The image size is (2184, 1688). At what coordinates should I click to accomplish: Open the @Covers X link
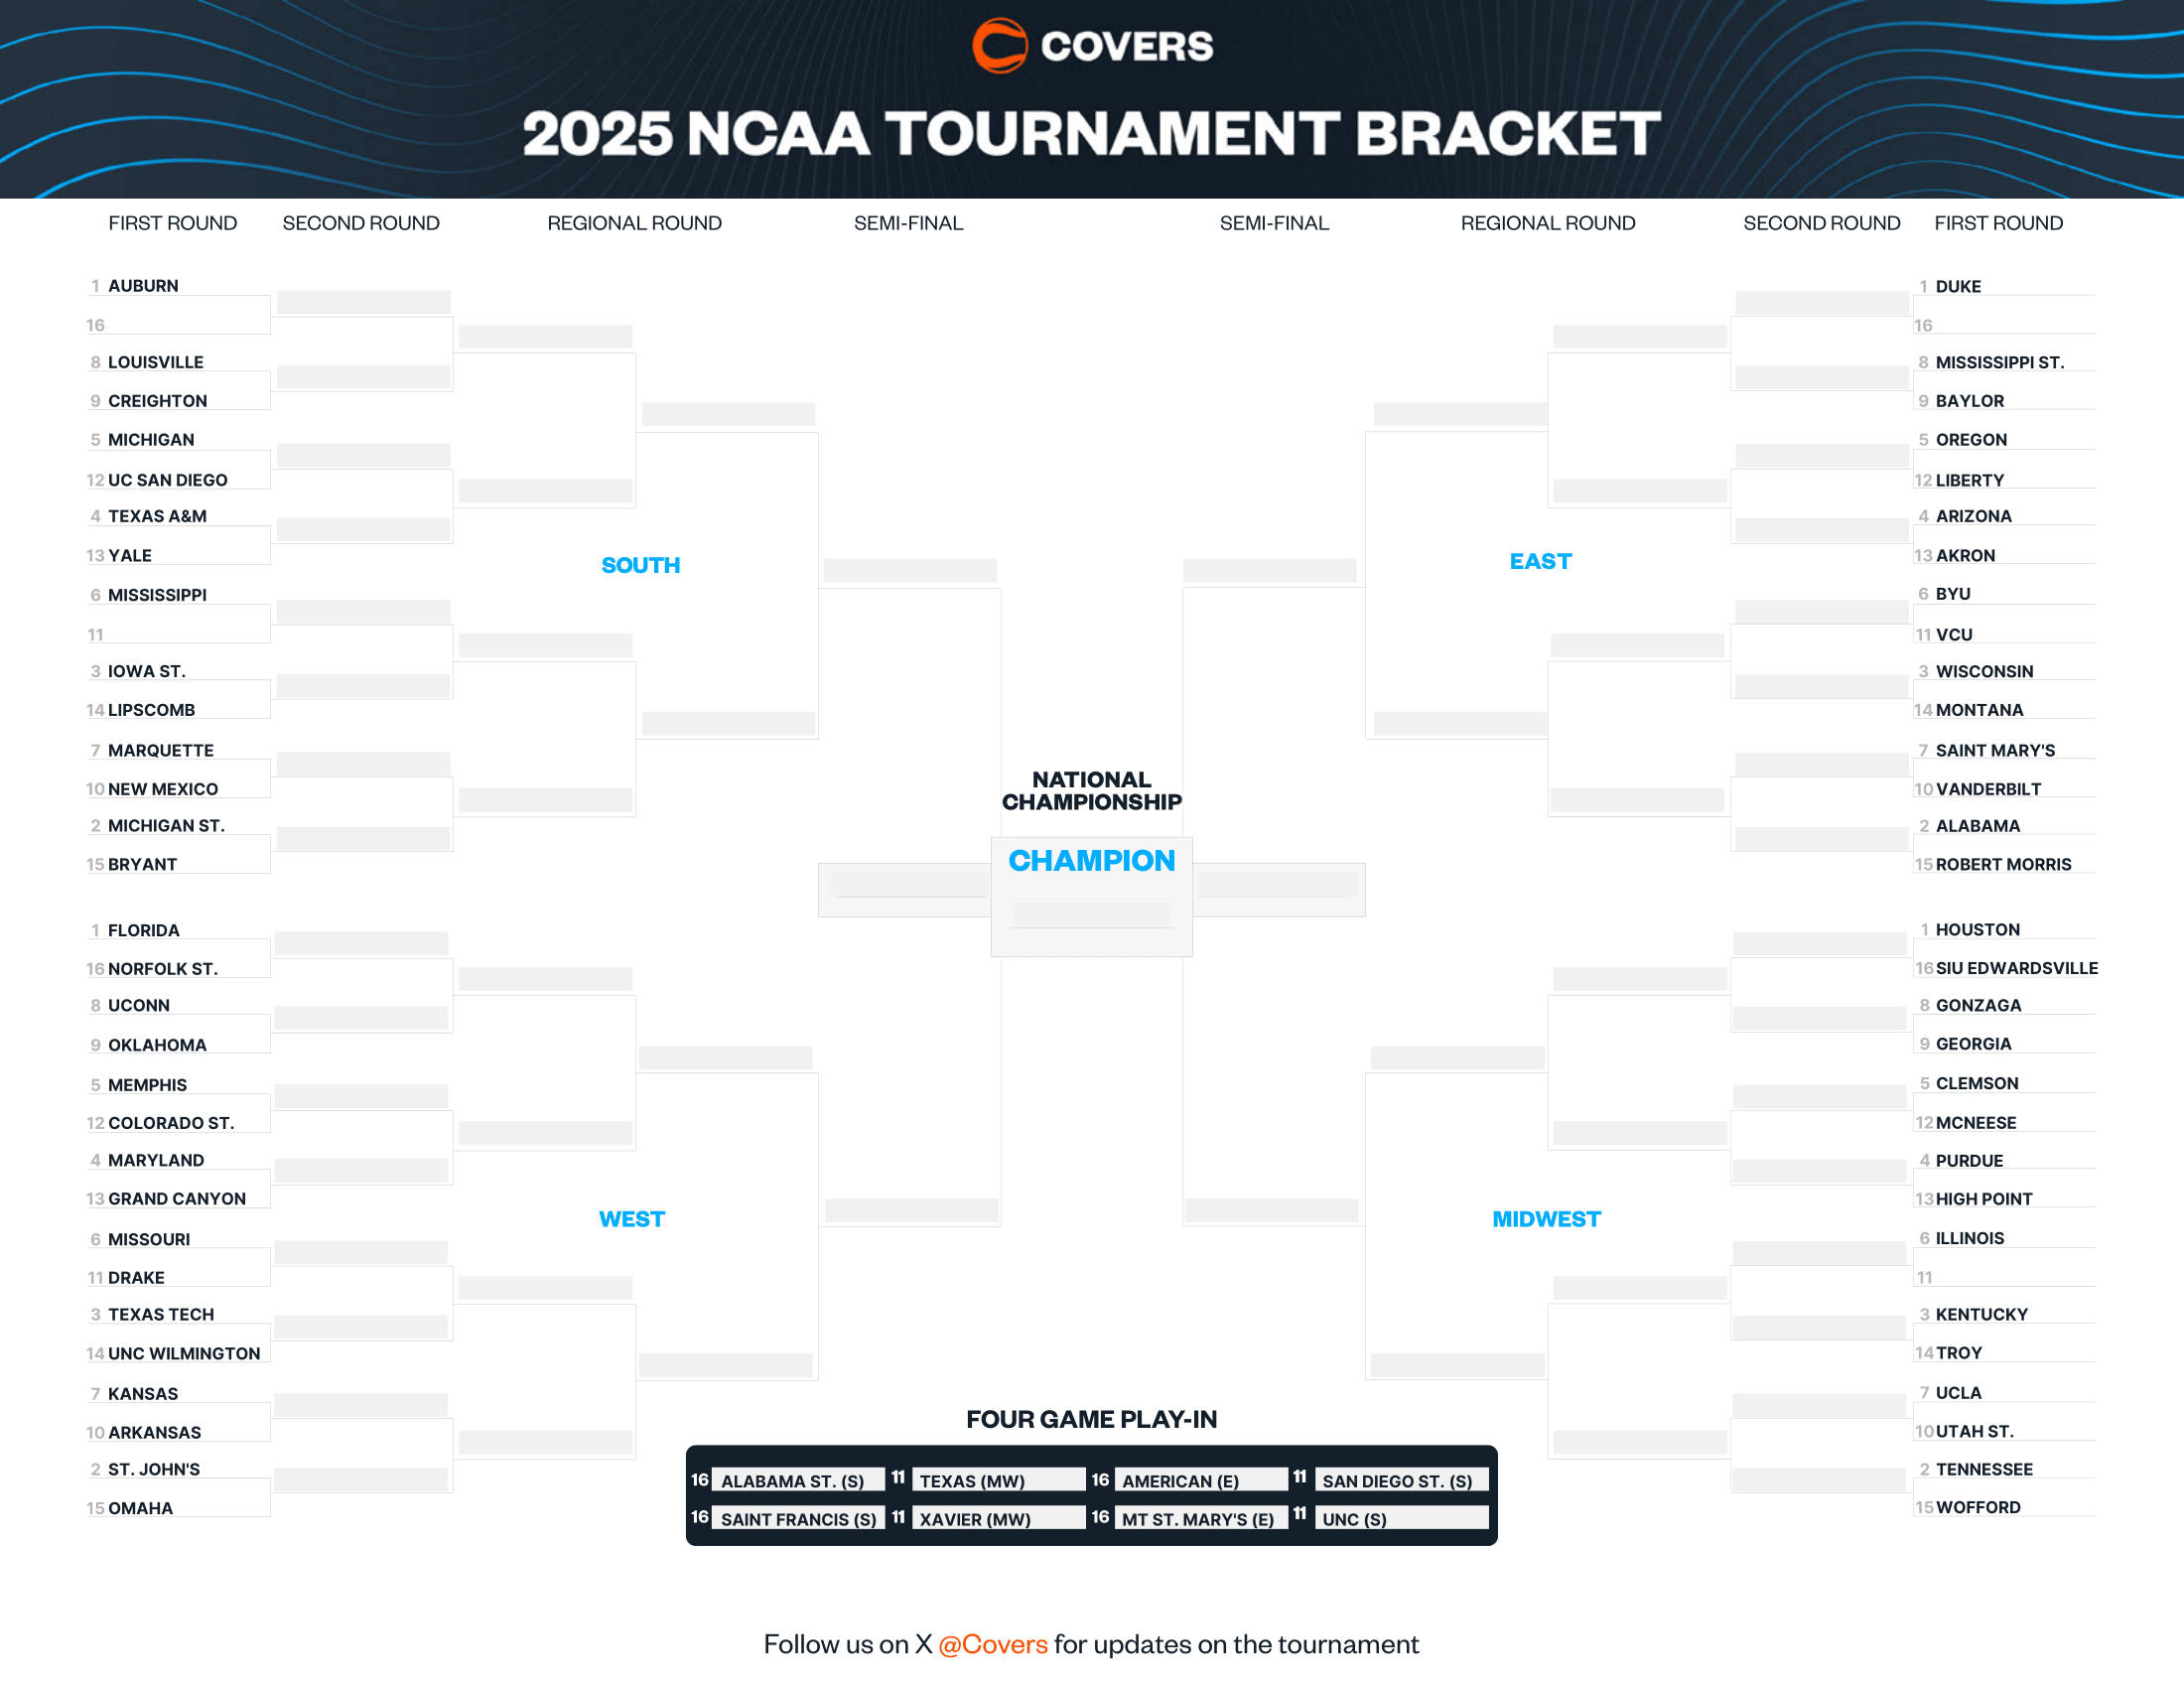click(x=992, y=1644)
